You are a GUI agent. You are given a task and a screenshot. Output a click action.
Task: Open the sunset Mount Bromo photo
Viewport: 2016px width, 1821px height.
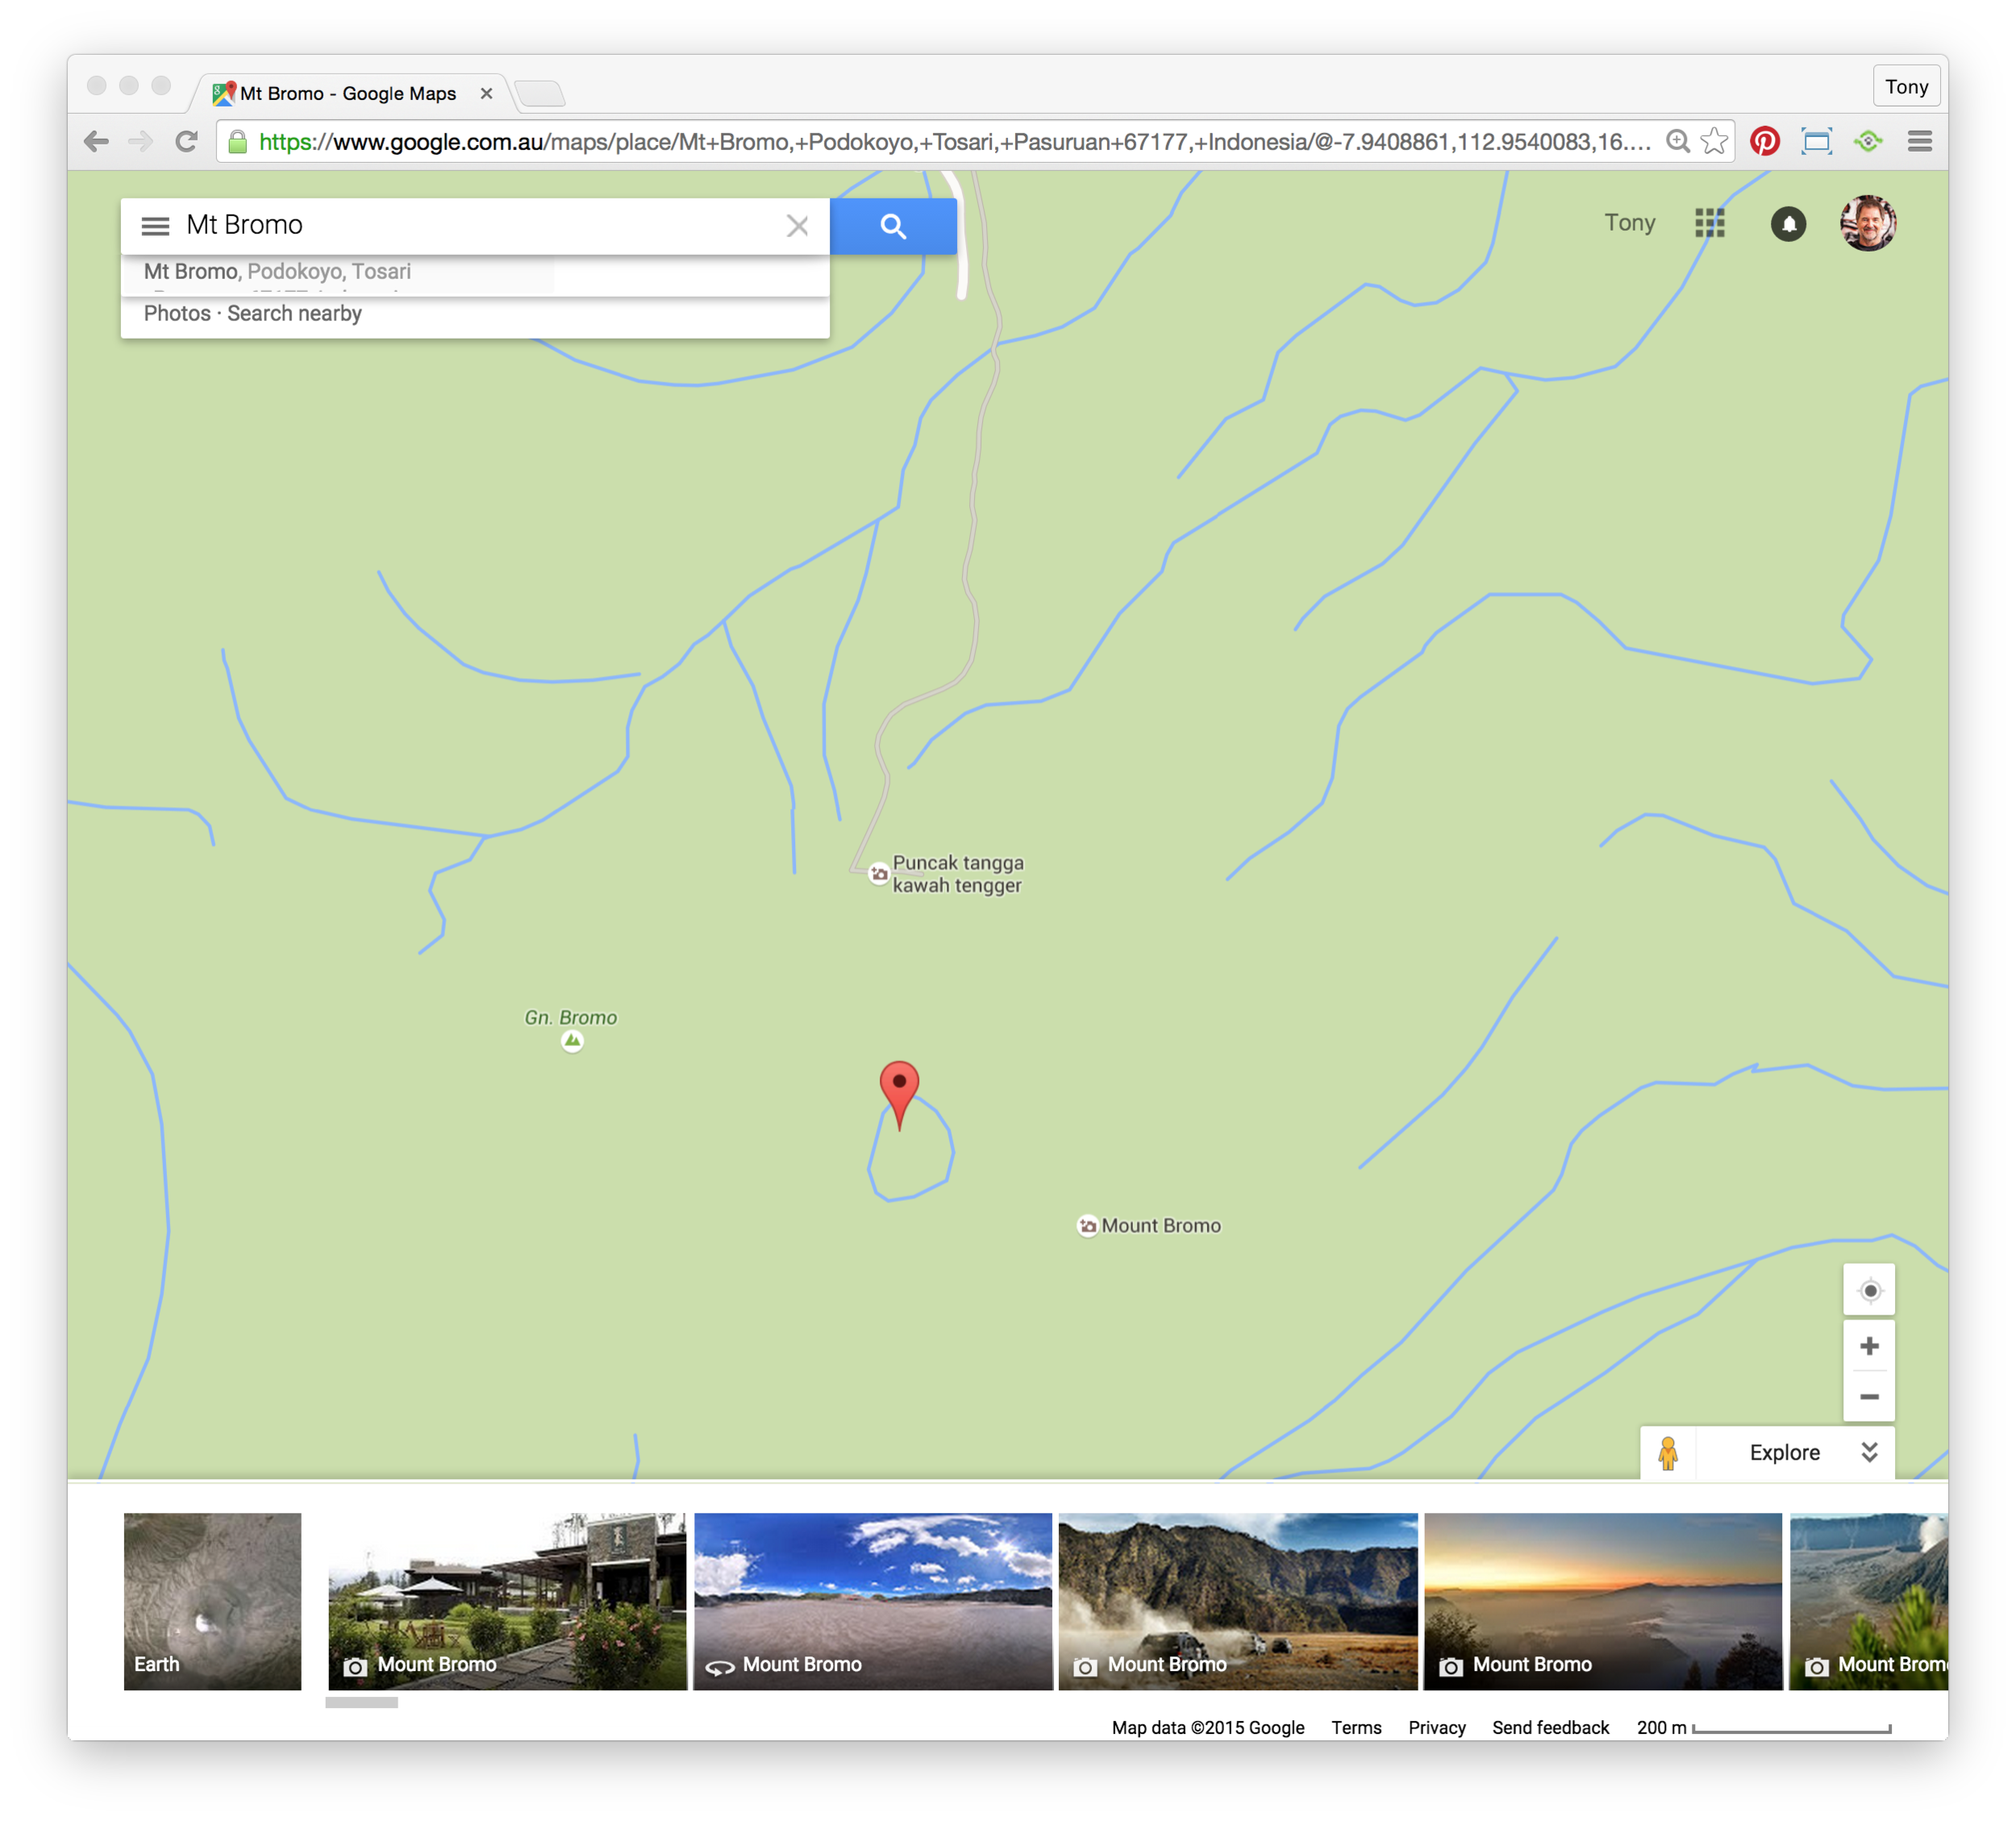pyautogui.click(x=1602, y=1601)
